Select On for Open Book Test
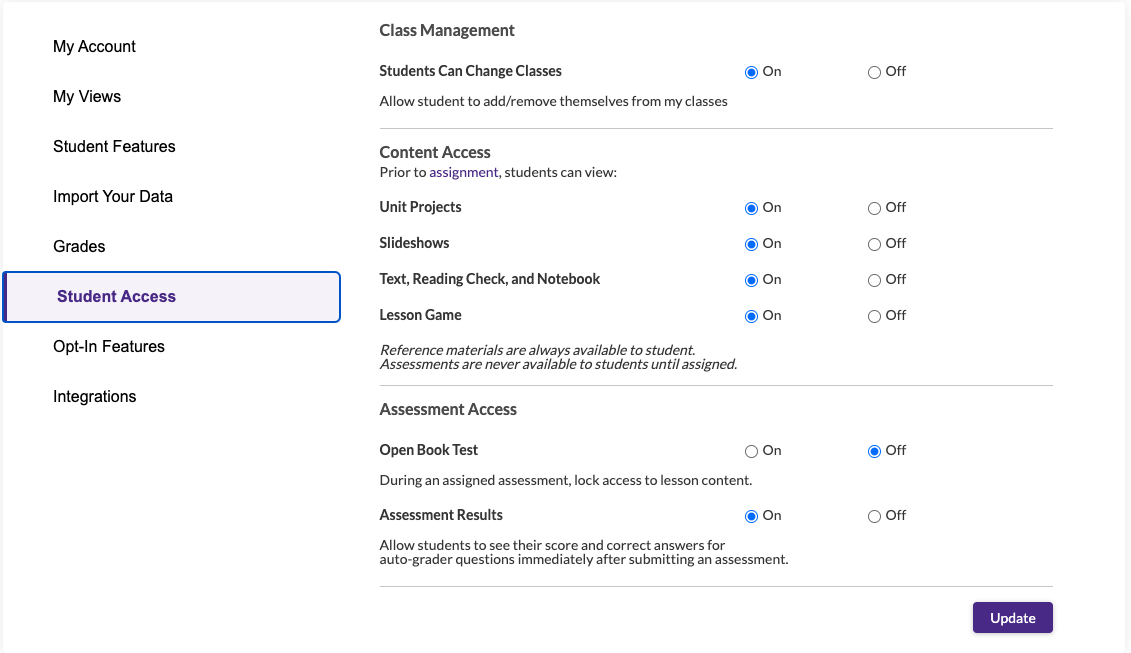 point(750,451)
